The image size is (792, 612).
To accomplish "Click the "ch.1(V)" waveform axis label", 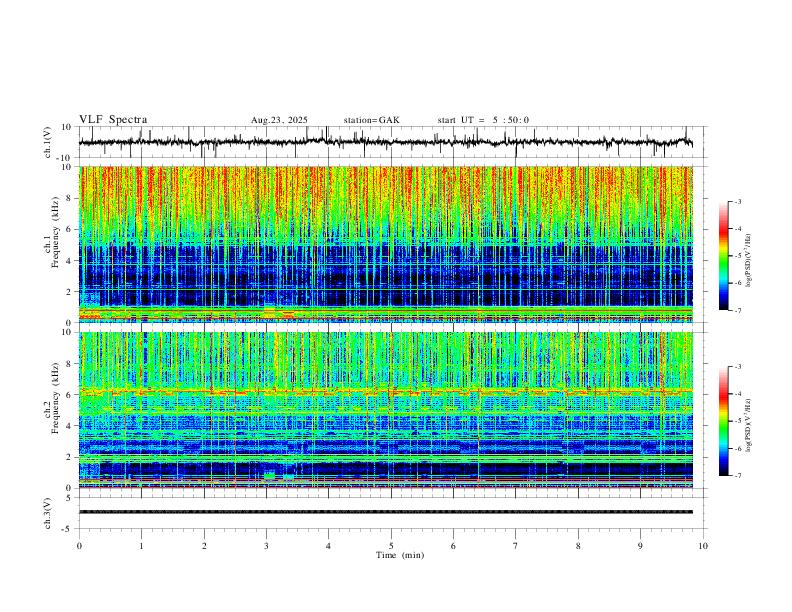I will click(48, 142).
